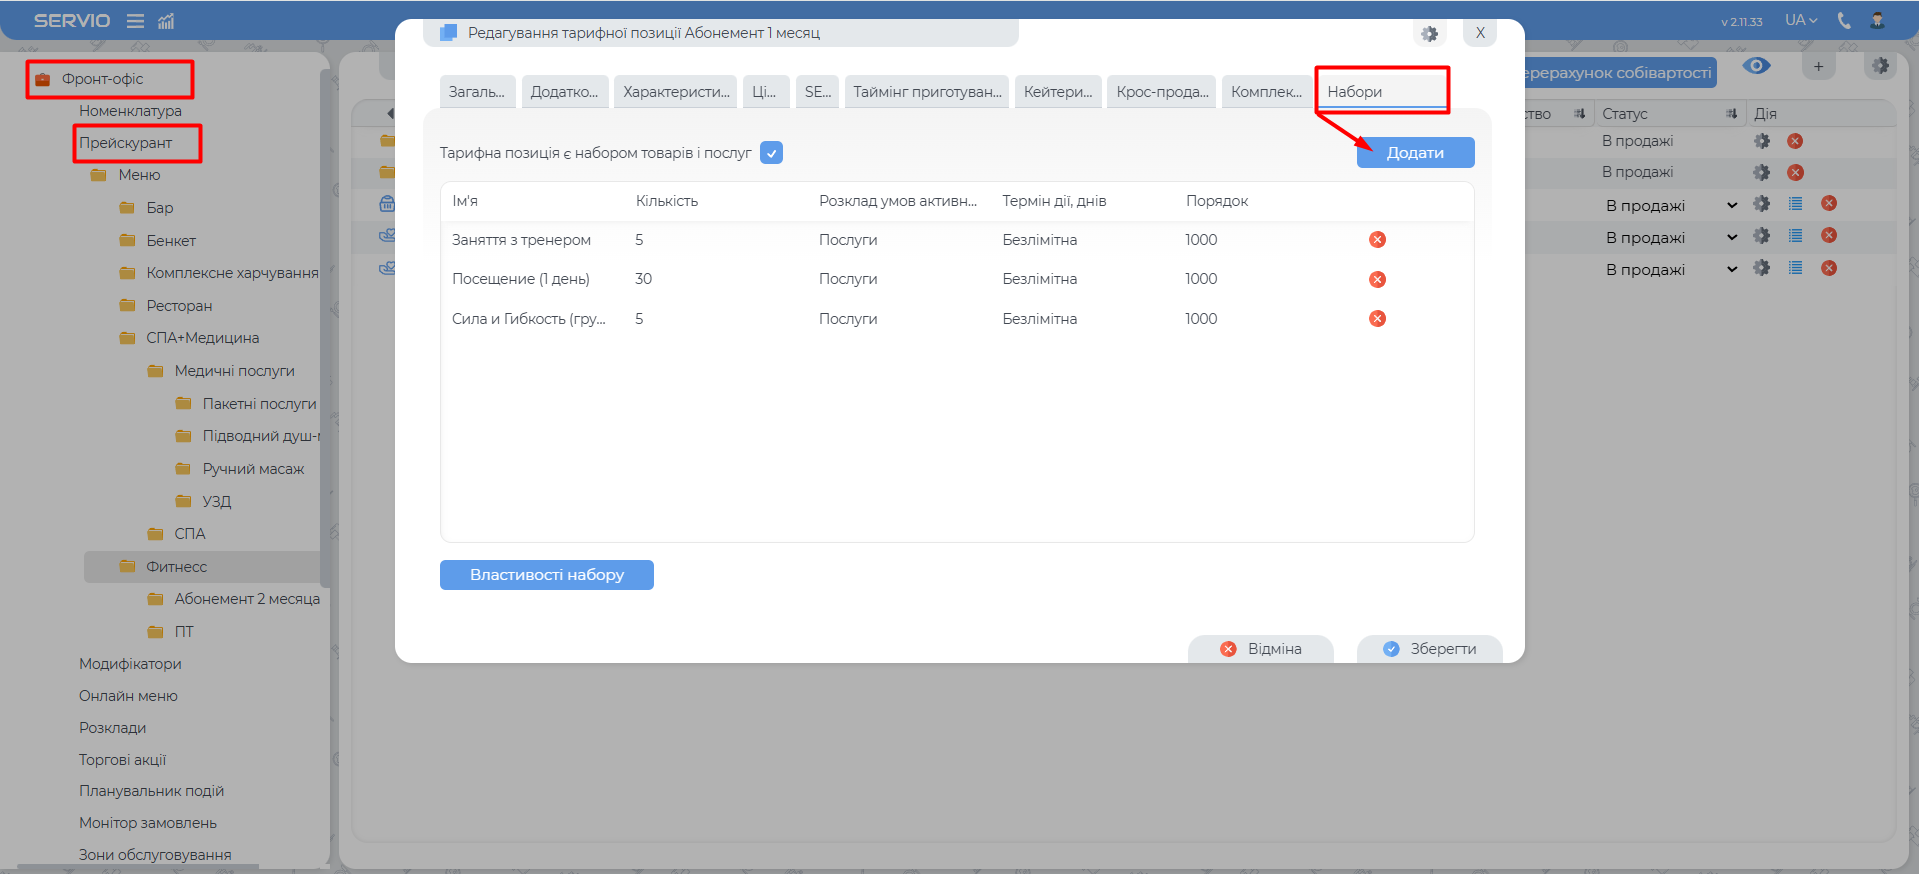Open the Фитнесс folder in menu tree
This screenshot has width=1919, height=874.
pos(176,567)
